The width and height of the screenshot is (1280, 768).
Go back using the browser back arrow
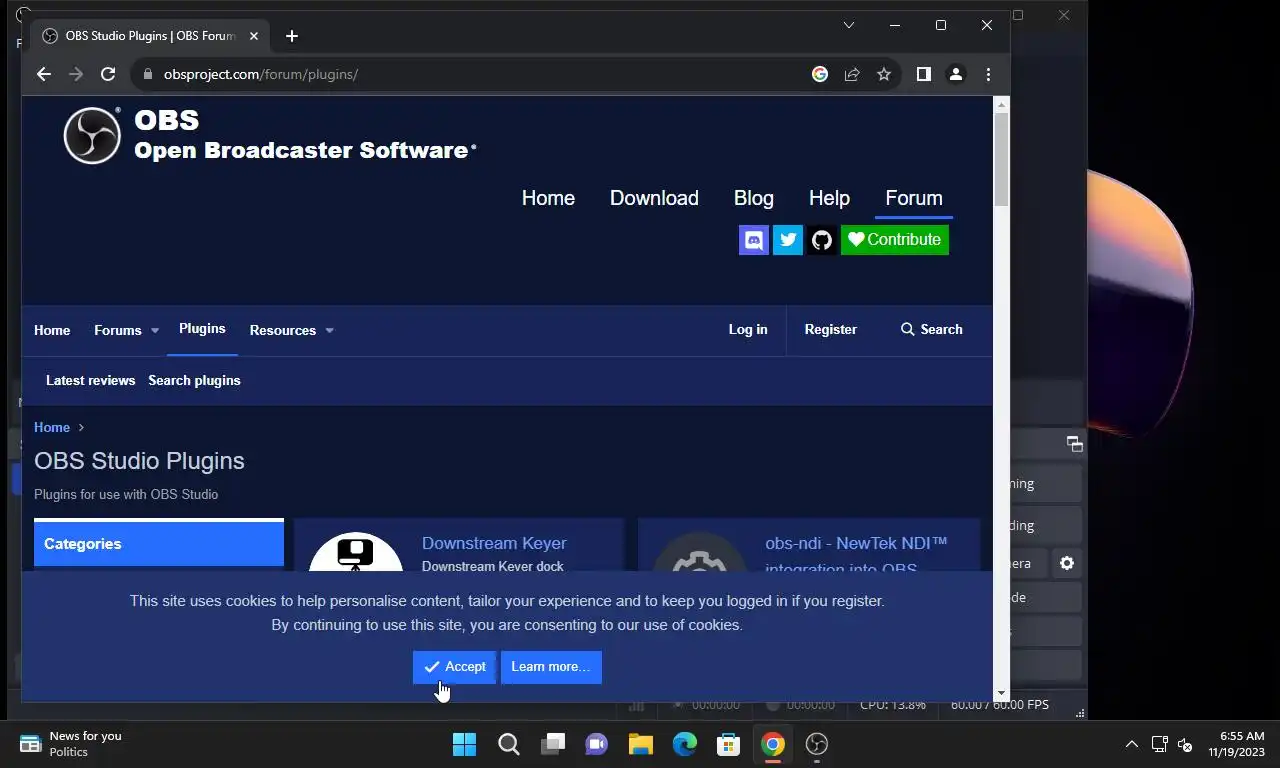(44, 74)
